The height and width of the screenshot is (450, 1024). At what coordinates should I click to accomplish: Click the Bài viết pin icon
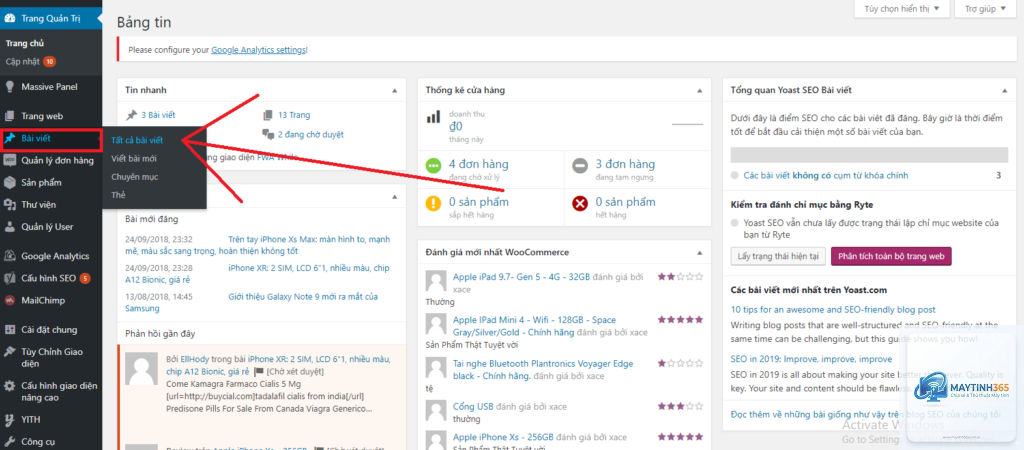pos(10,138)
